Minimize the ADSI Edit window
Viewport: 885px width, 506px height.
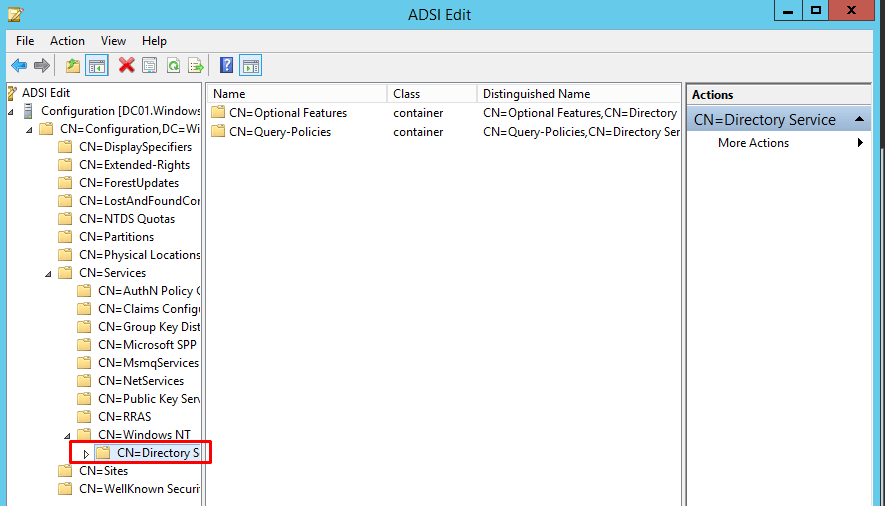(788, 11)
